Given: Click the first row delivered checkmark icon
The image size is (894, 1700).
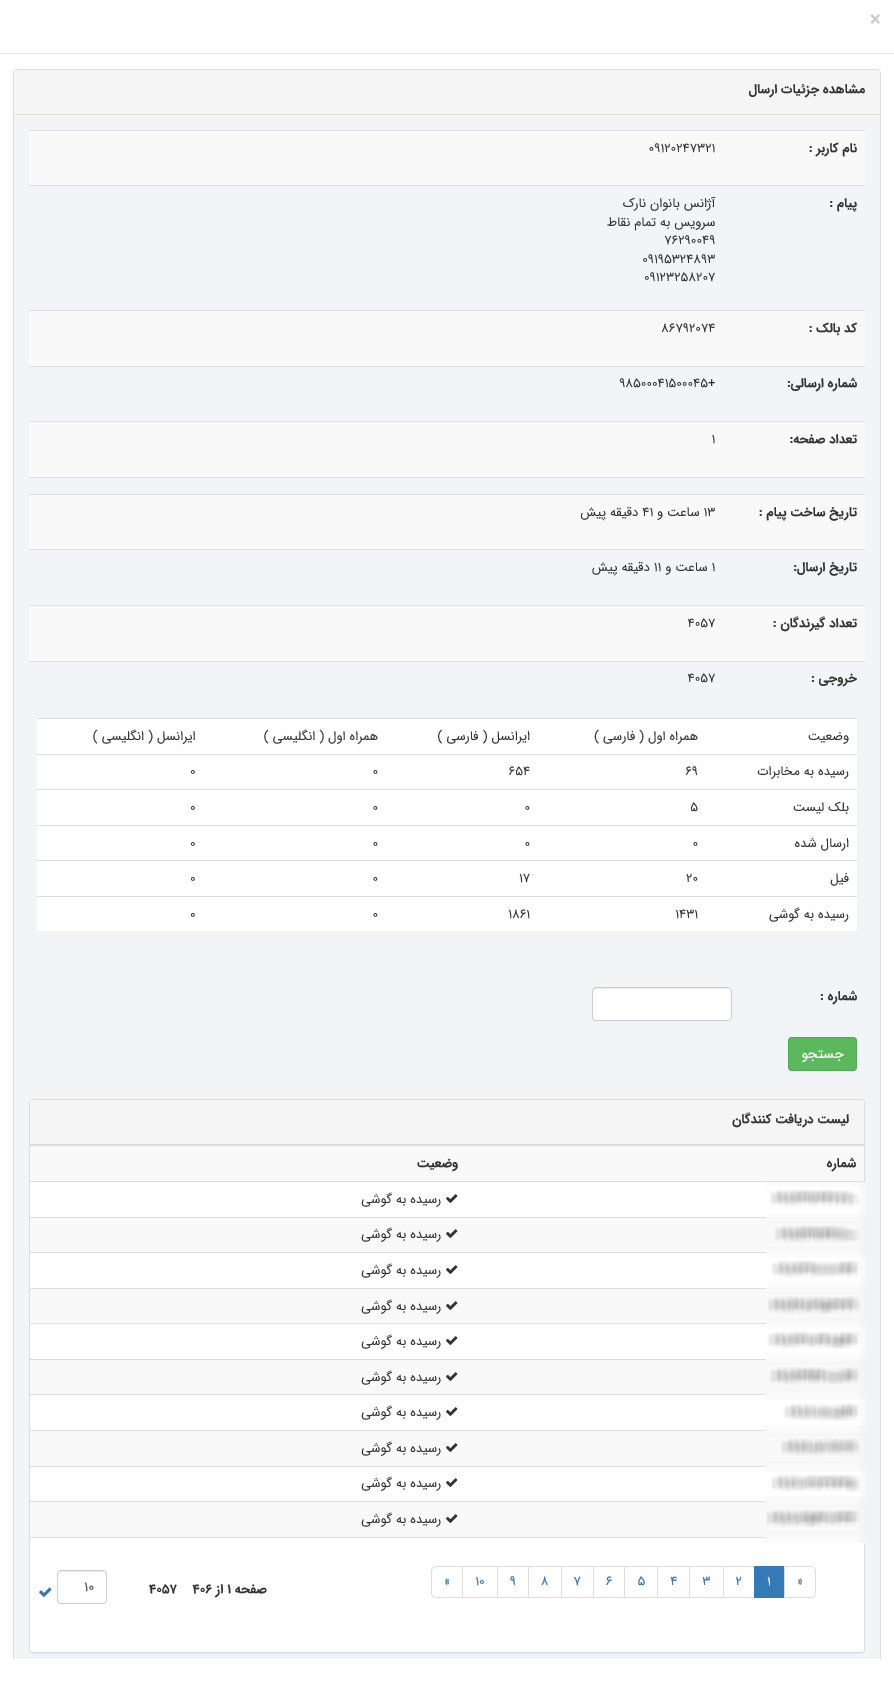Looking at the screenshot, I should tap(452, 1199).
